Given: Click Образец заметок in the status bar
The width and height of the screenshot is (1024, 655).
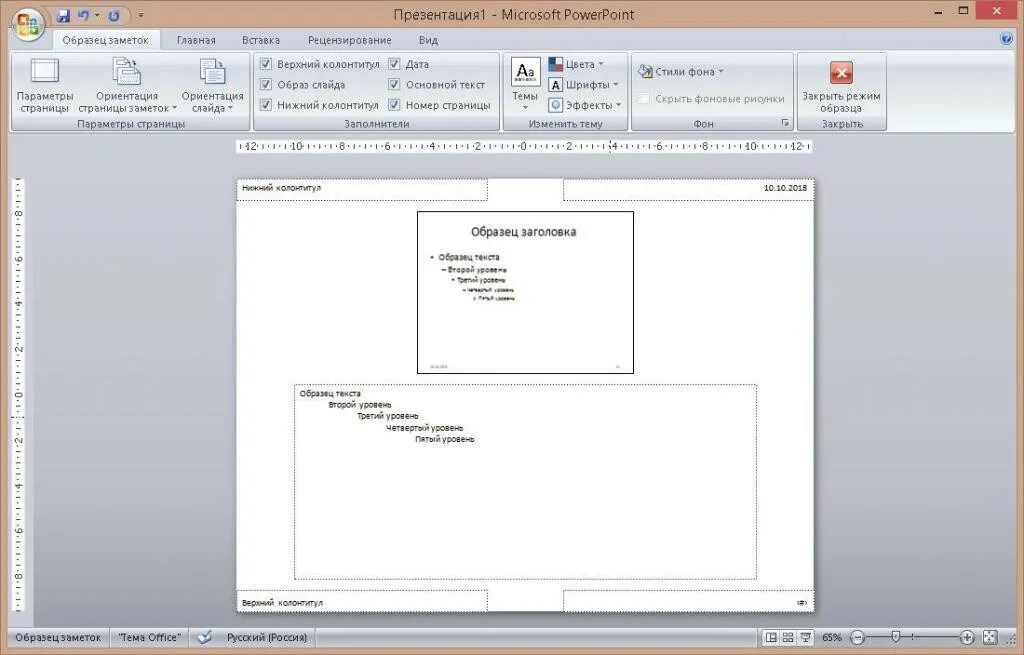Looking at the screenshot, I should (58, 637).
